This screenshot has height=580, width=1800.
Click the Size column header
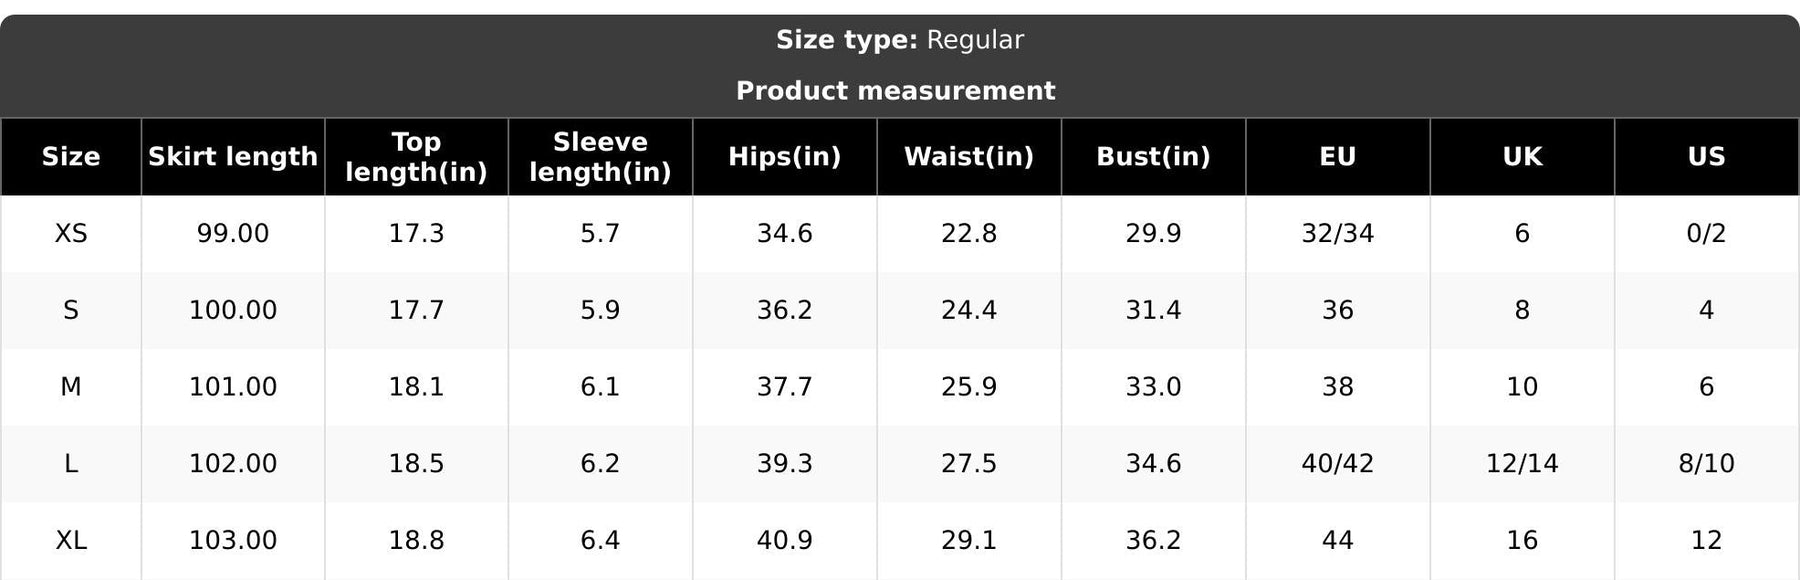click(x=71, y=157)
